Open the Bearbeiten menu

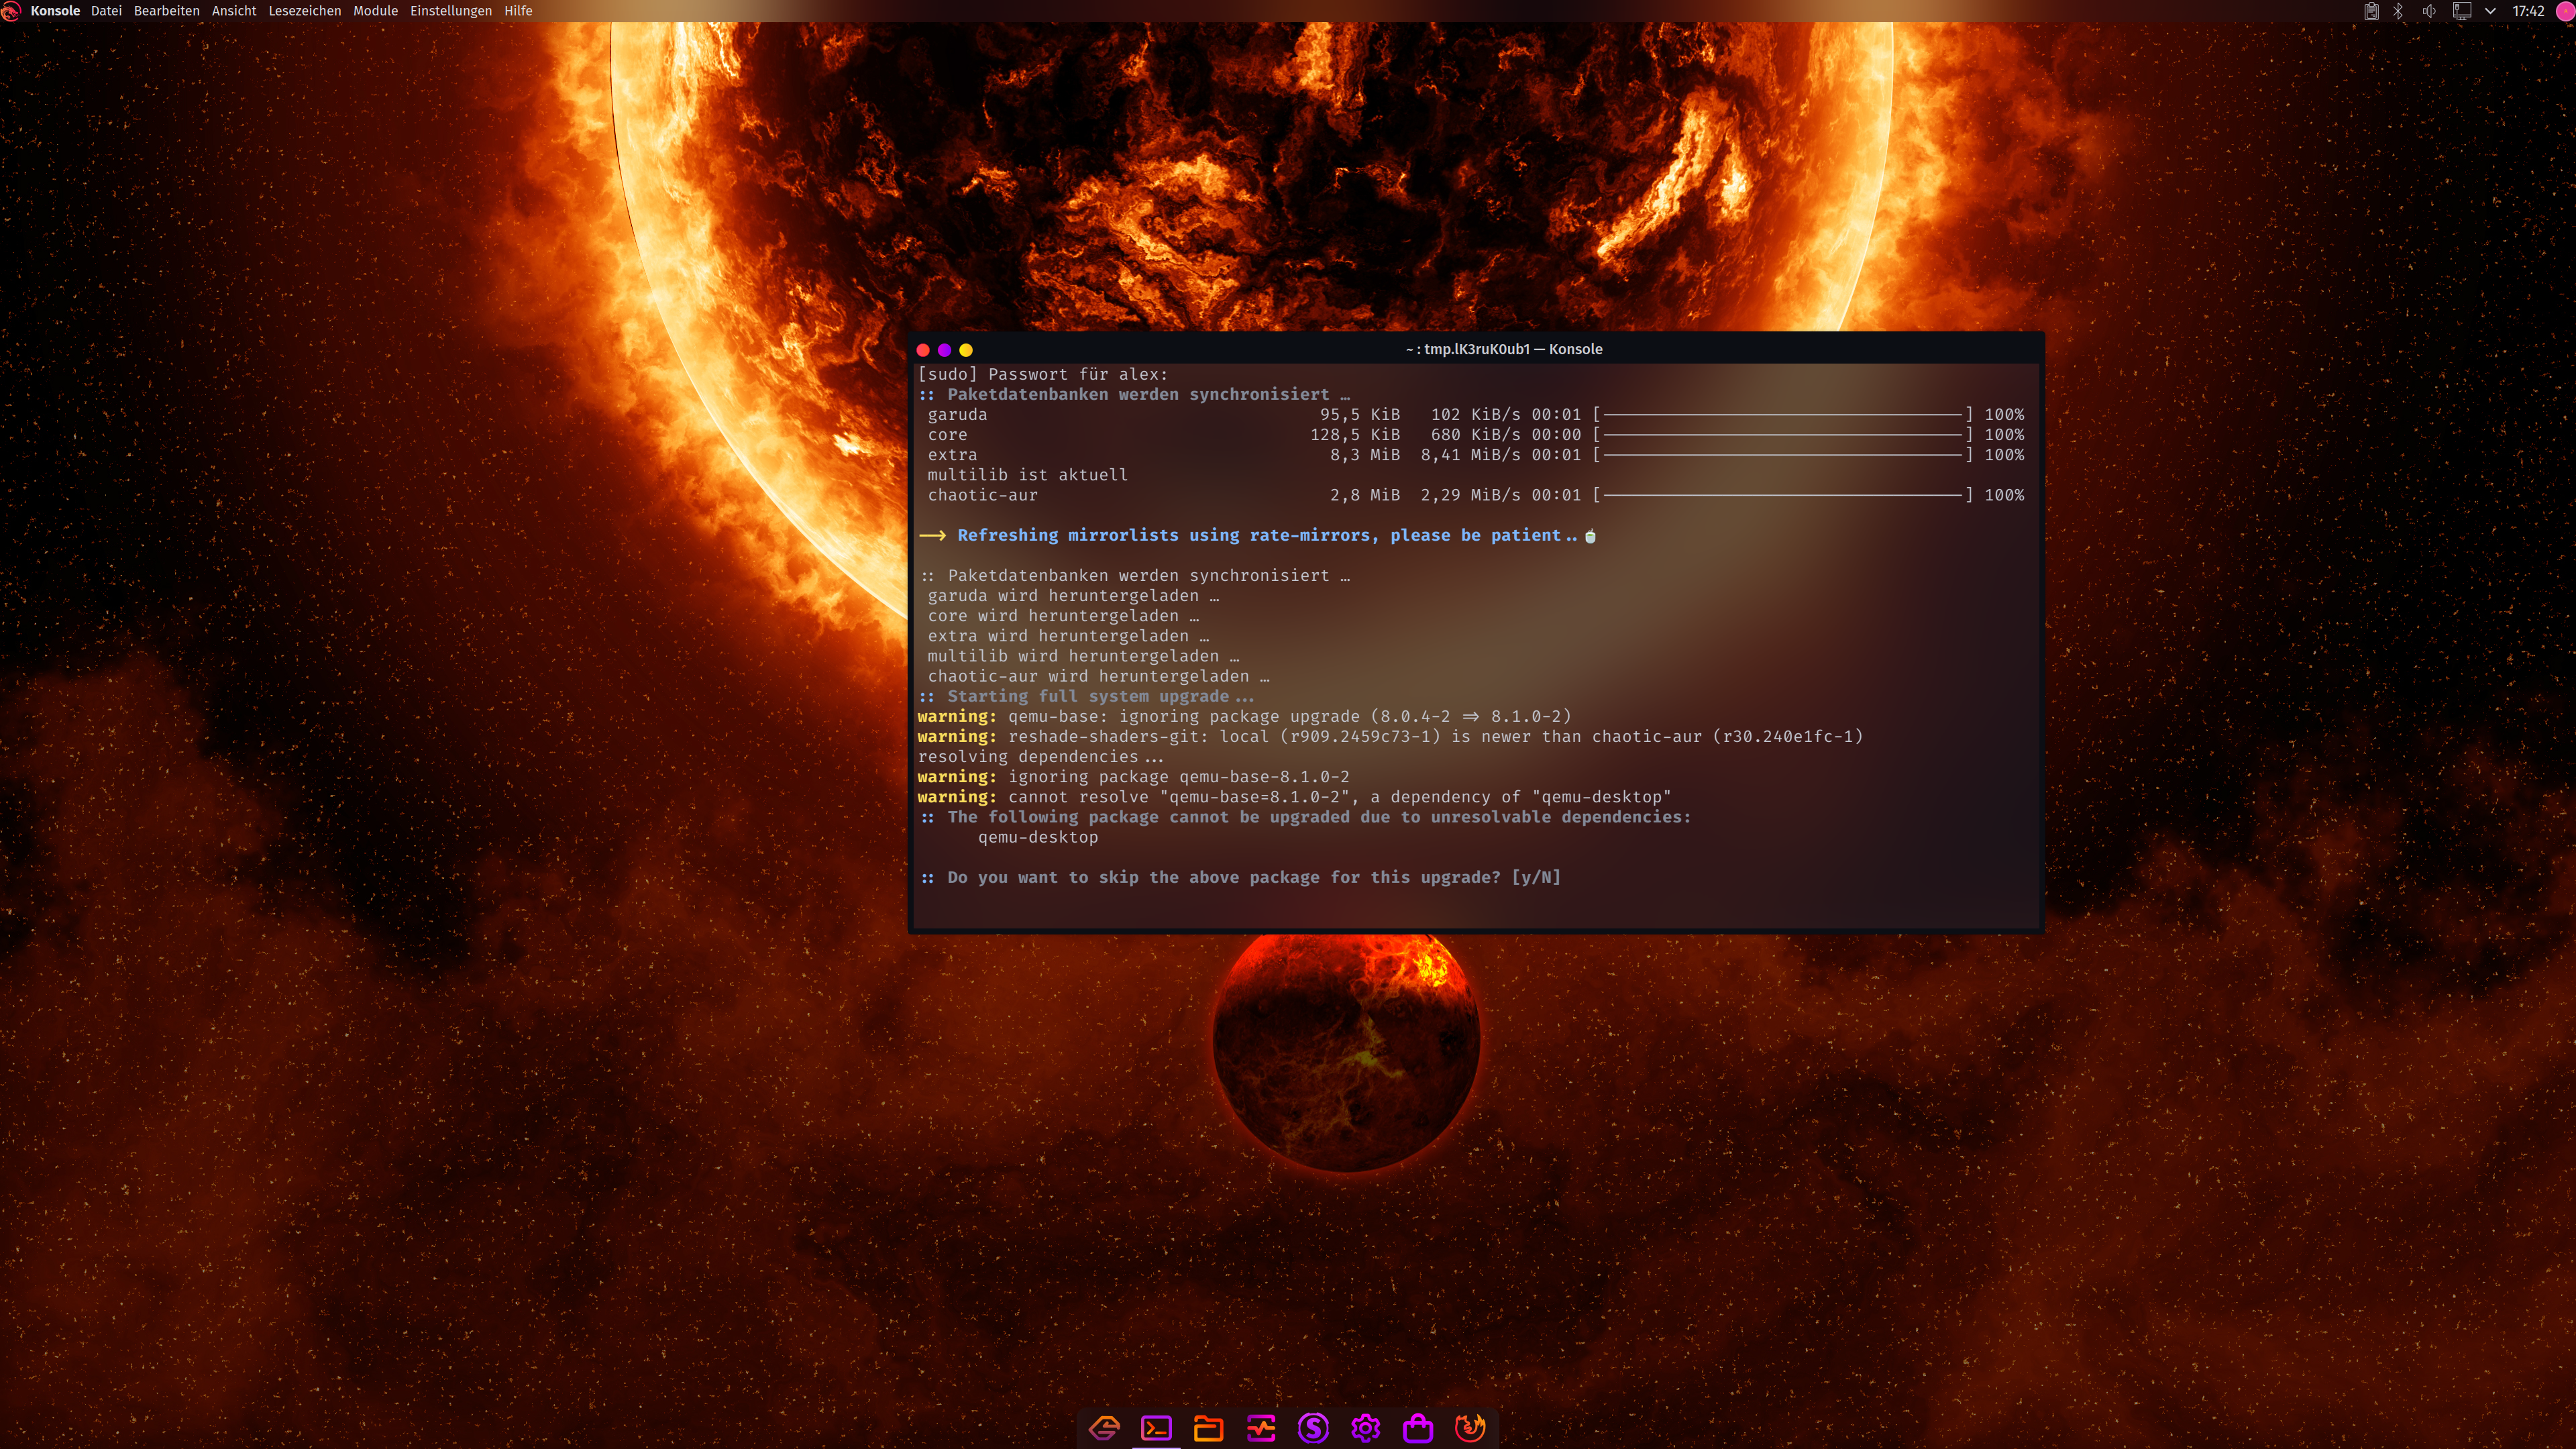[166, 11]
